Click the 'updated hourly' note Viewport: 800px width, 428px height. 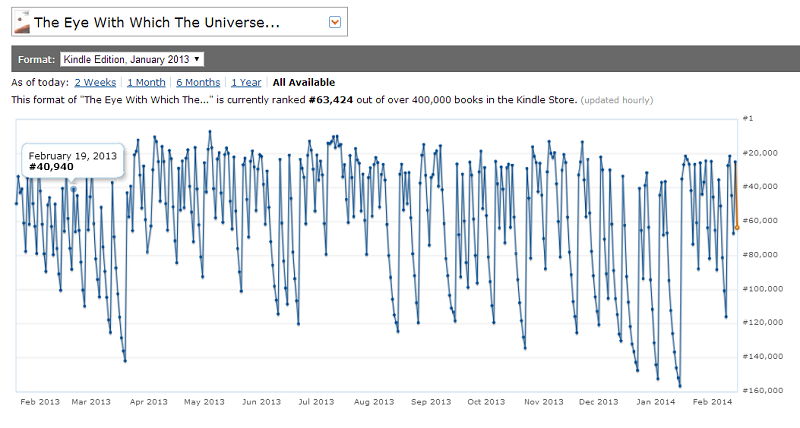point(617,100)
